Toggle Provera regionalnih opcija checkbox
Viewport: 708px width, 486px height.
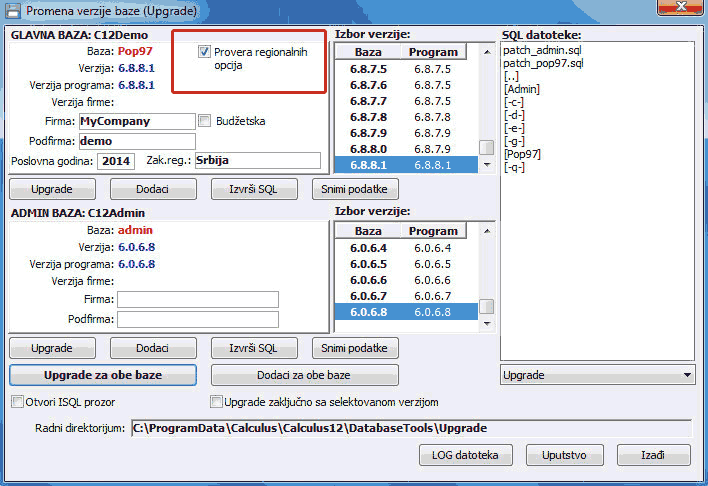(204, 52)
